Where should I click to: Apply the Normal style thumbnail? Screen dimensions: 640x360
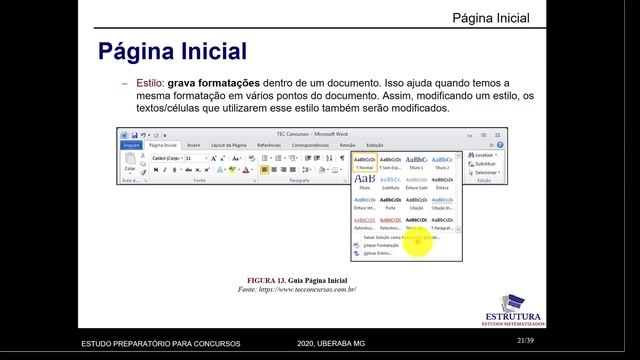click(364, 163)
